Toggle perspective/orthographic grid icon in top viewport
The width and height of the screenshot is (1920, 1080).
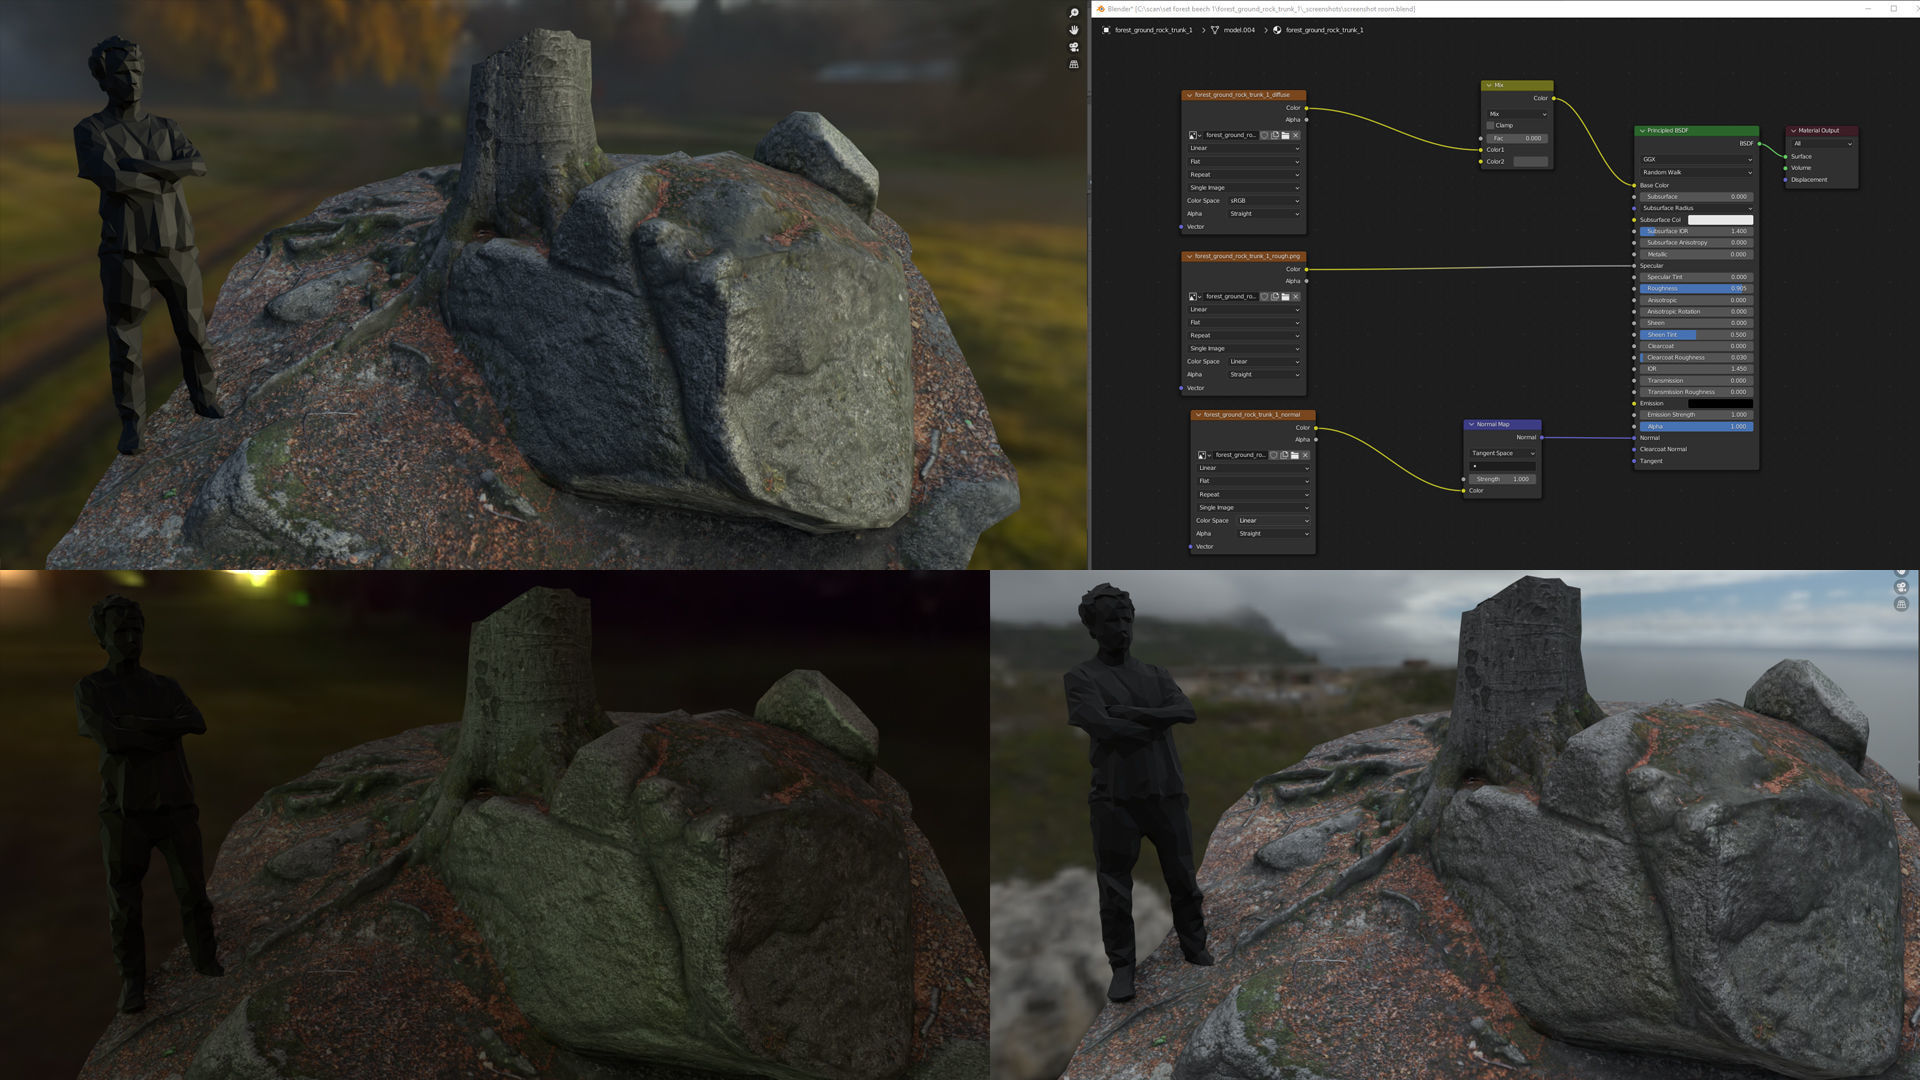(1074, 64)
